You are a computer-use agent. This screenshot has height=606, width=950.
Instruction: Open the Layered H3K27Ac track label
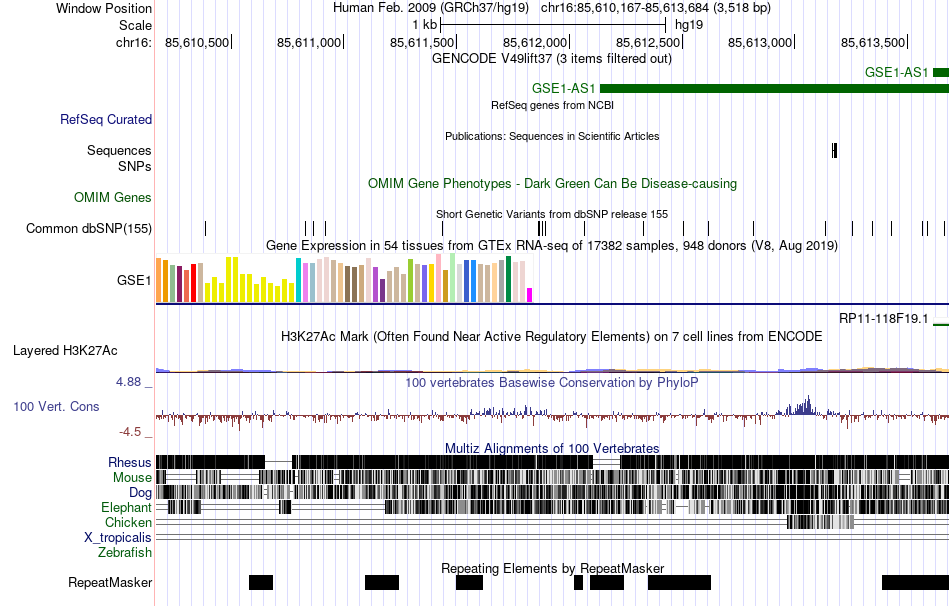65,350
